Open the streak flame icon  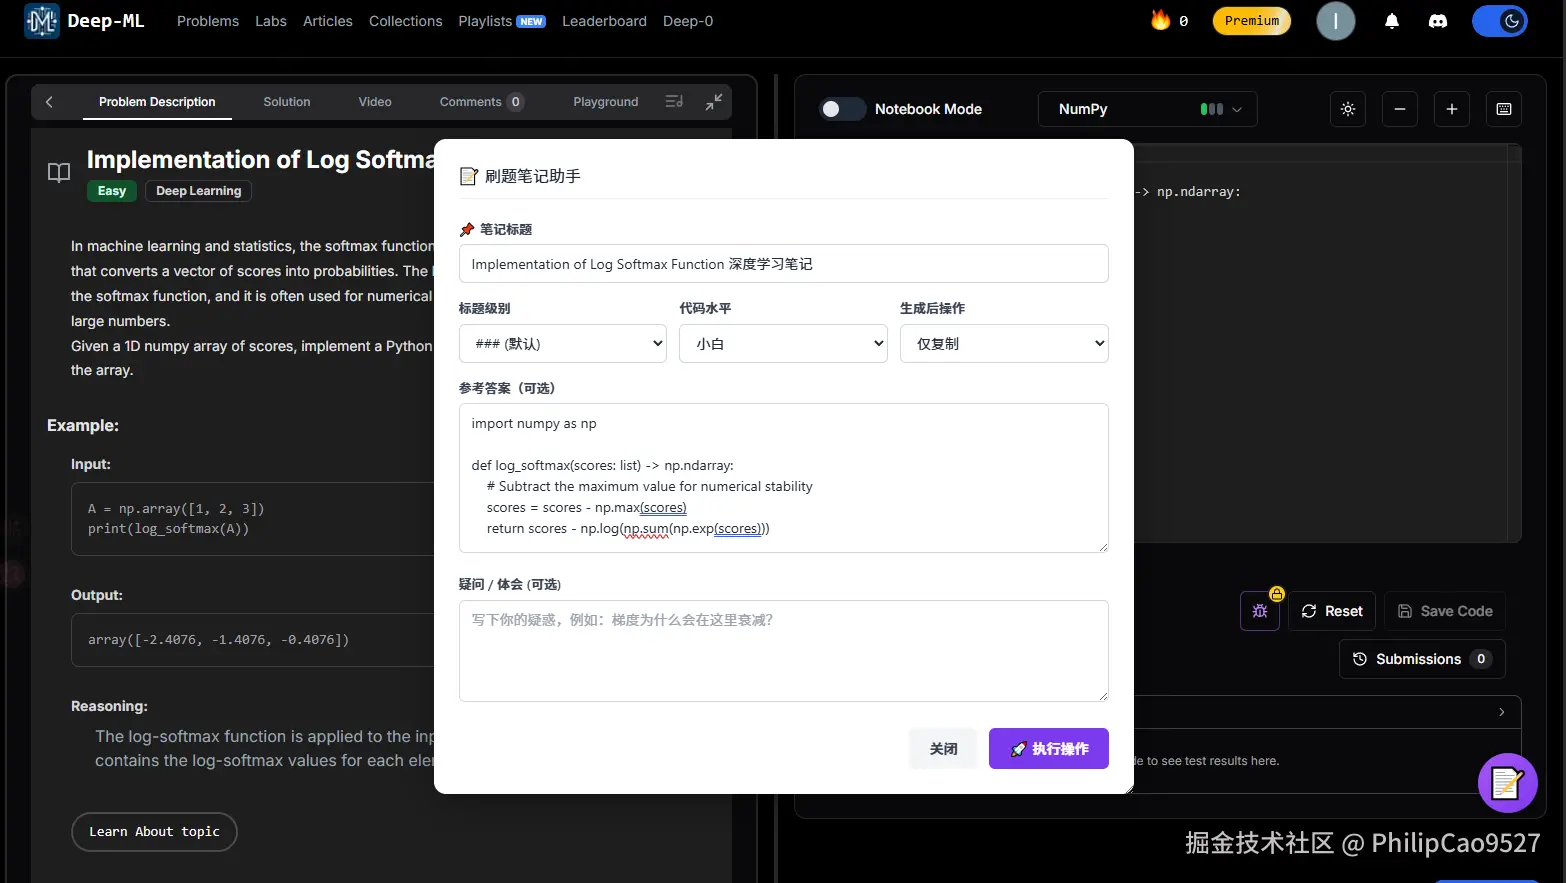point(1160,20)
